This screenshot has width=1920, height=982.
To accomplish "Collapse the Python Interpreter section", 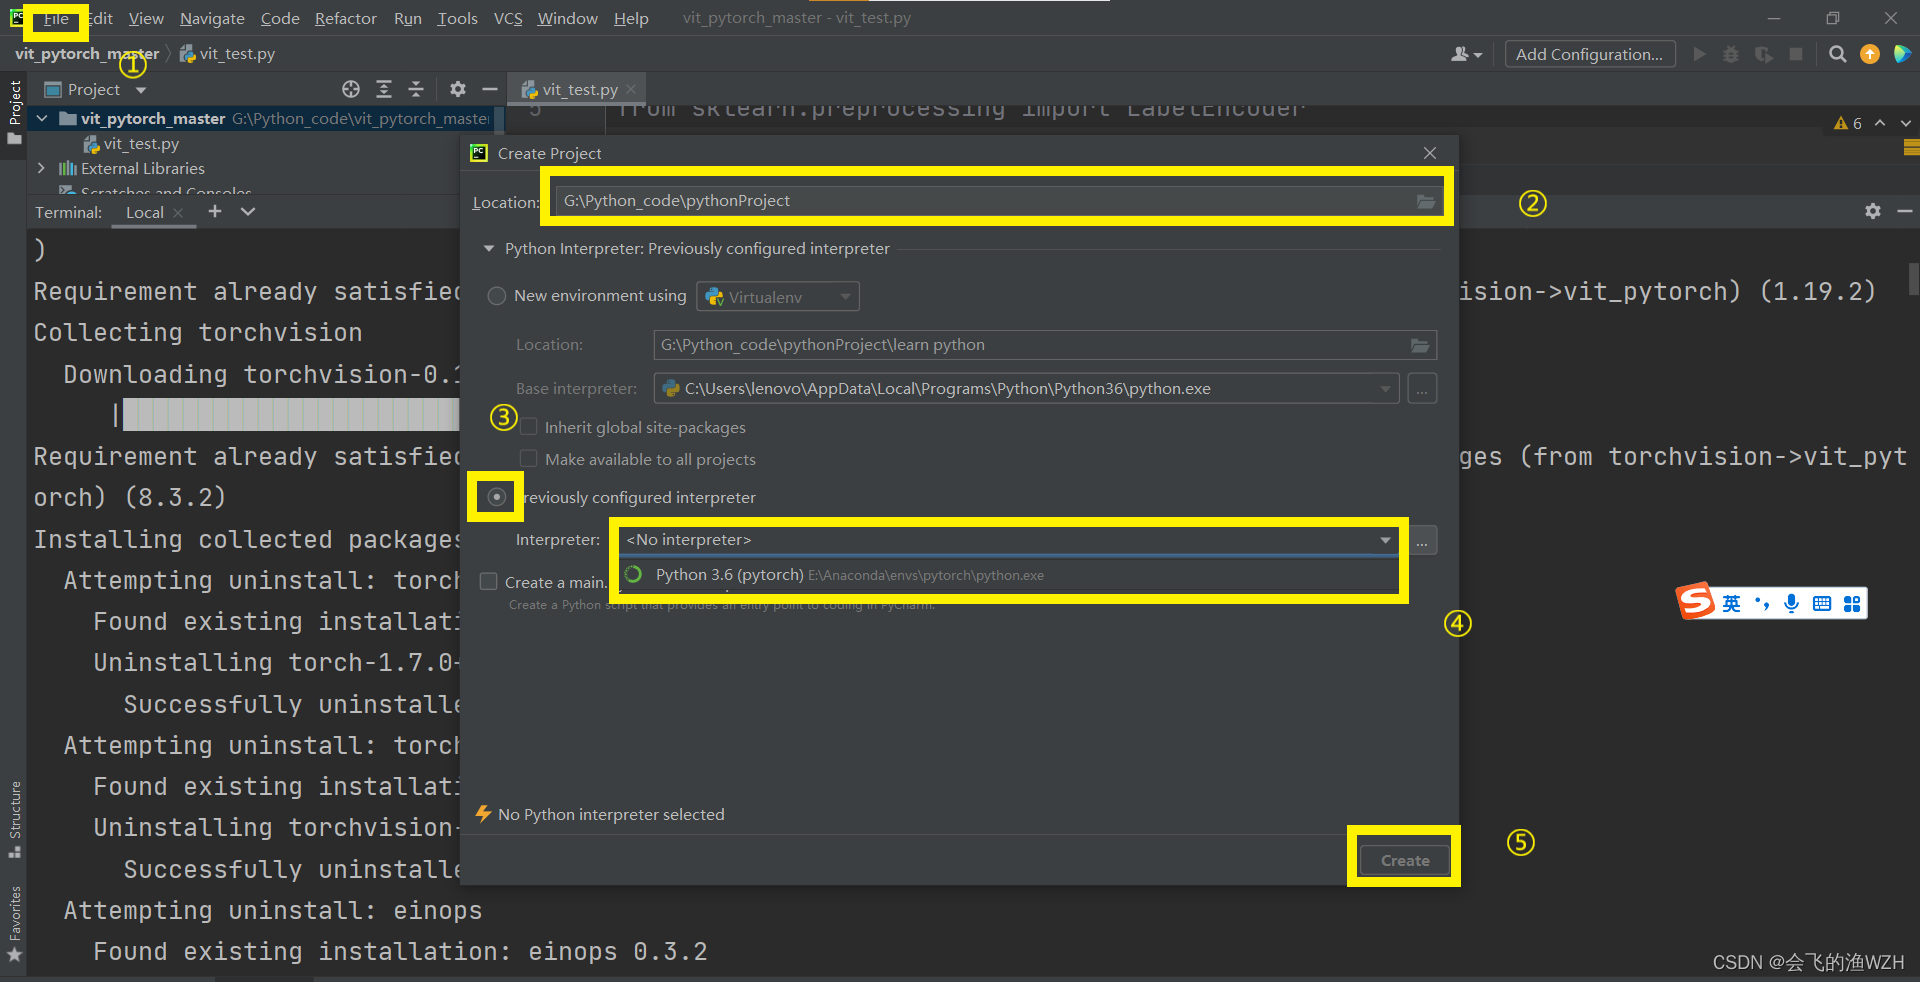I will coord(489,249).
